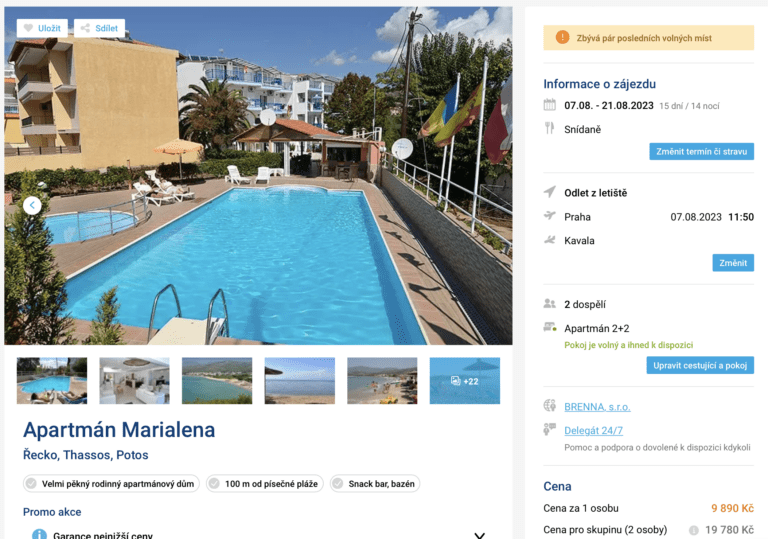
Task: Click the heart icon on Uložit
Action: point(28,28)
